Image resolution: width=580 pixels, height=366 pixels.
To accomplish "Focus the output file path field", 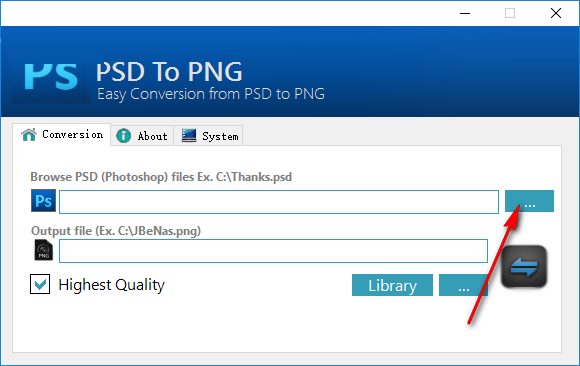I will (273, 251).
